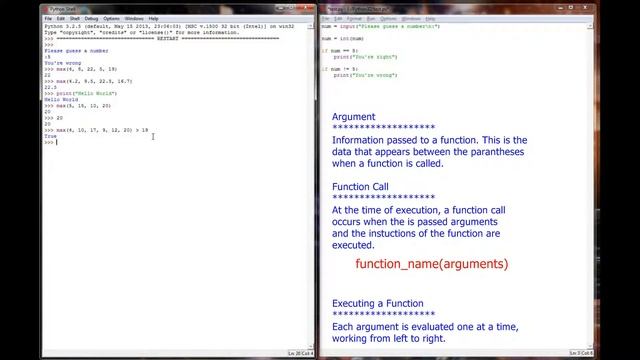Maximize the editor window

(x=571, y=8)
